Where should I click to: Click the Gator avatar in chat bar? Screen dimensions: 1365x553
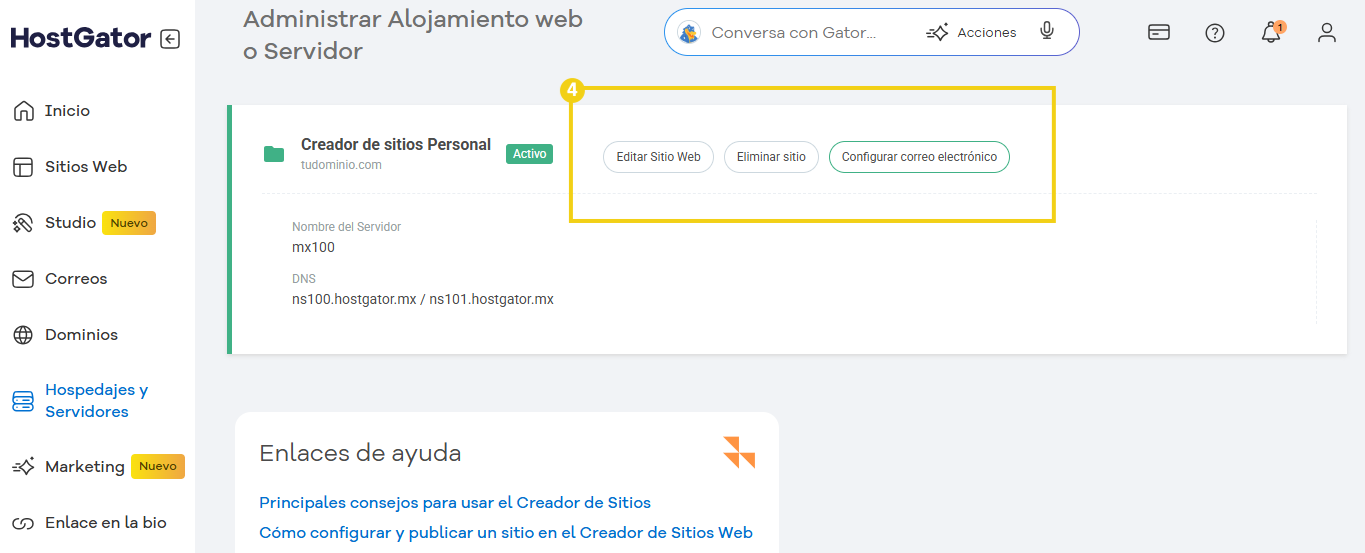tap(689, 33)
